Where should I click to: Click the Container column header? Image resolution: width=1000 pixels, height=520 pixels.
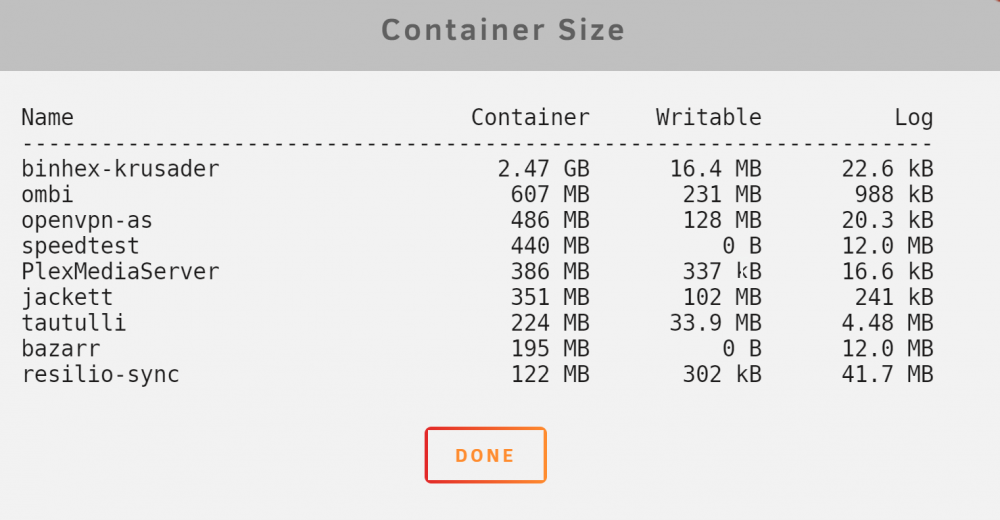[530, 117]
